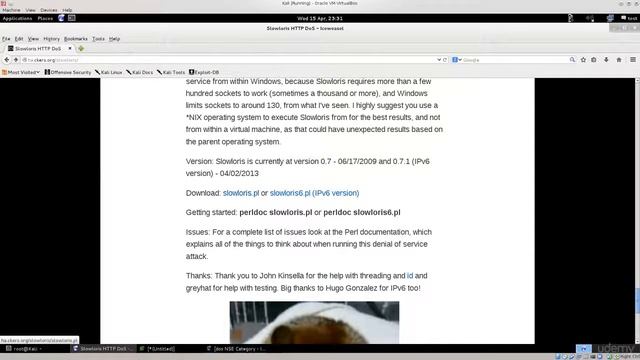The width and height of the screenshot is (640, 360).
Task: Open the Applications menu
Action: click(x=17, y=18)
